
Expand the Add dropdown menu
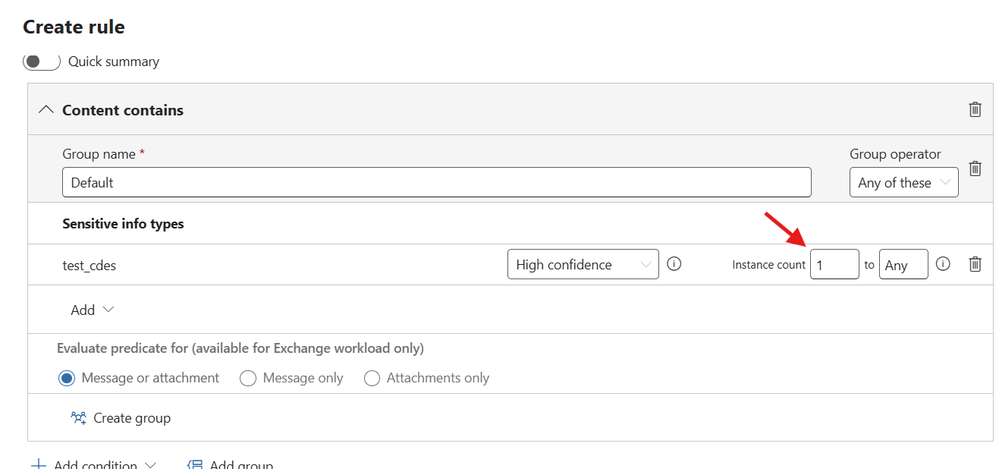pos(92,310)
